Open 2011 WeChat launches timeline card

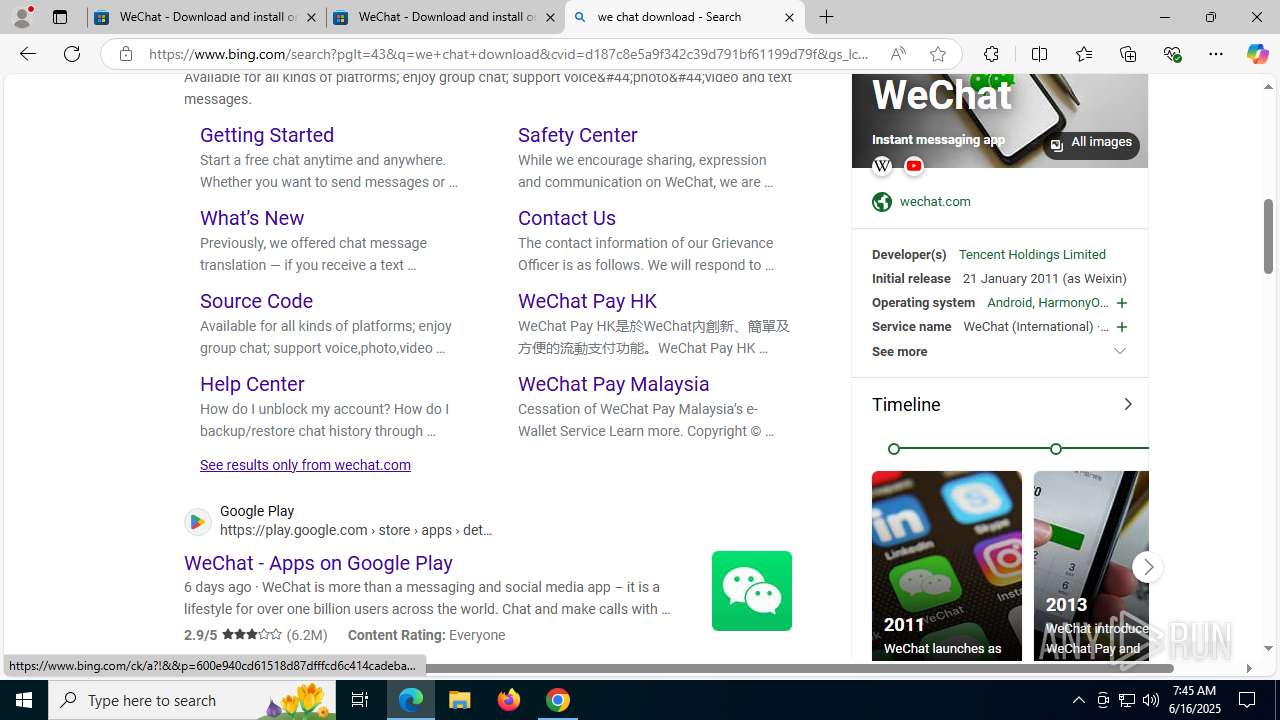click(x=947, y=566)
